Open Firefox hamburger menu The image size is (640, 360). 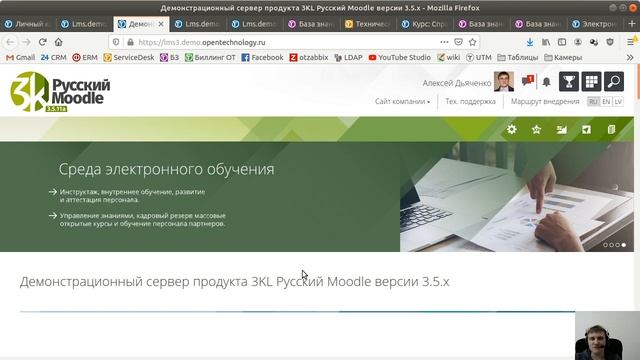coord(631,42)
